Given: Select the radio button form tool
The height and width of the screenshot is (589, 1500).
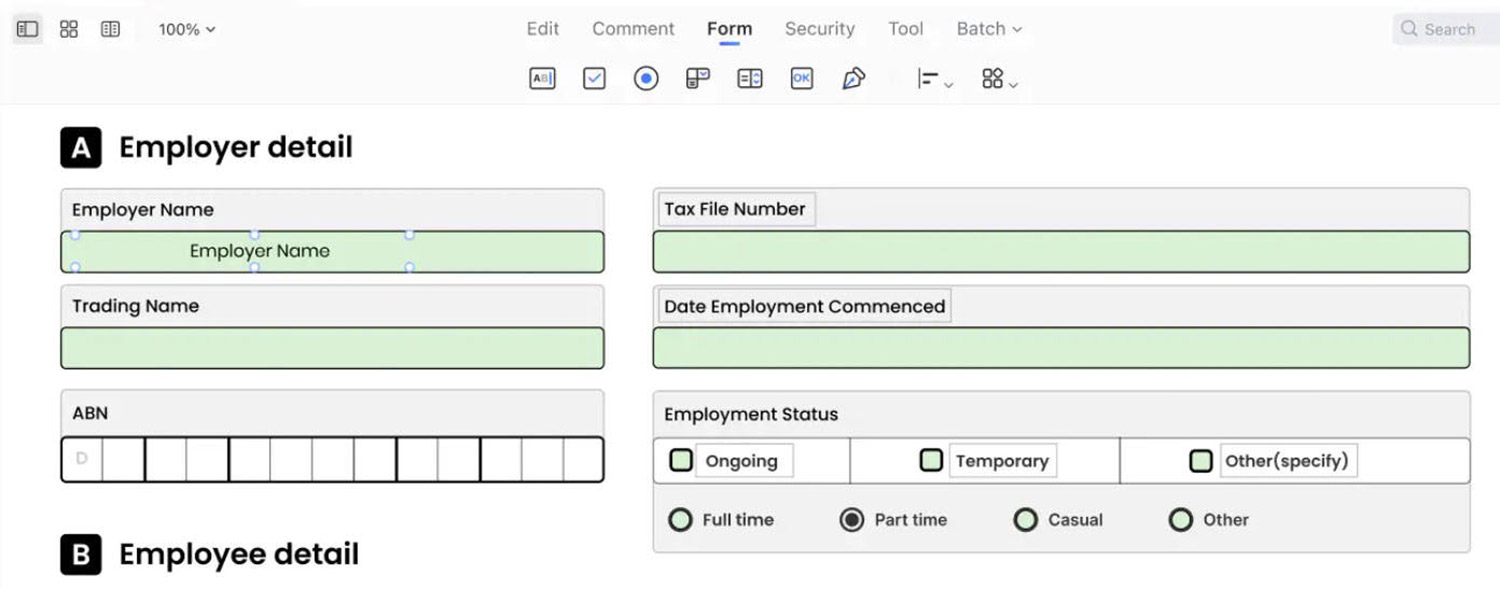Looking at the screenshot, I should click(646, 78).
